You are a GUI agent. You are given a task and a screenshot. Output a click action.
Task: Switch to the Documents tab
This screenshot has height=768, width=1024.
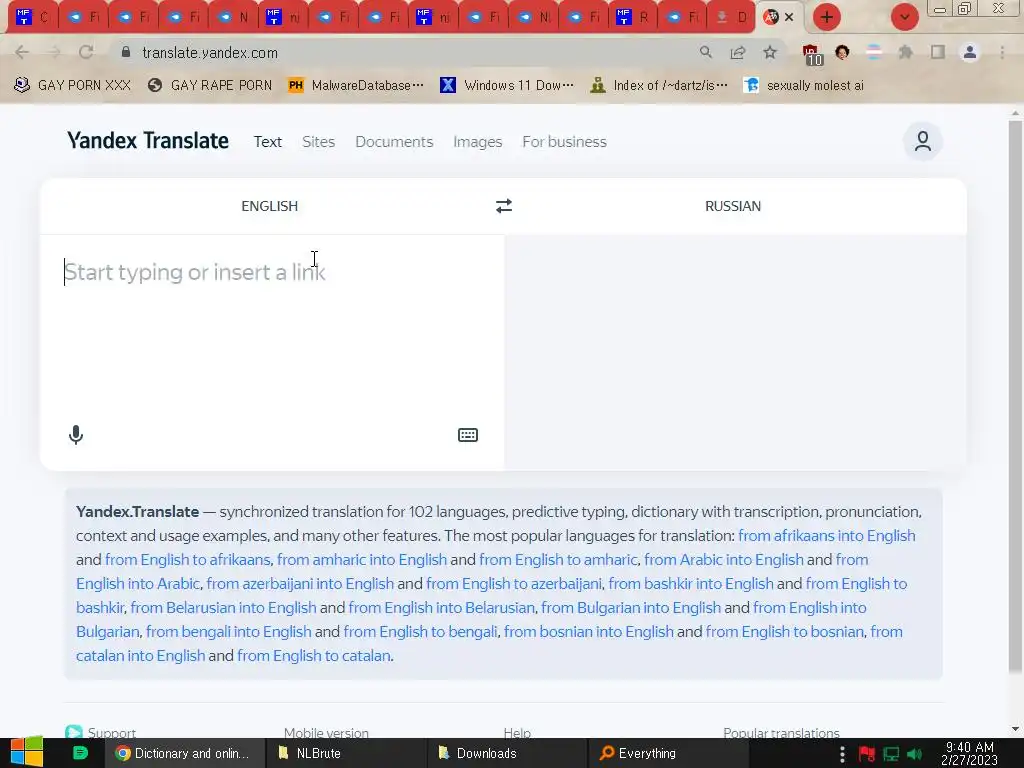point(394,142)
